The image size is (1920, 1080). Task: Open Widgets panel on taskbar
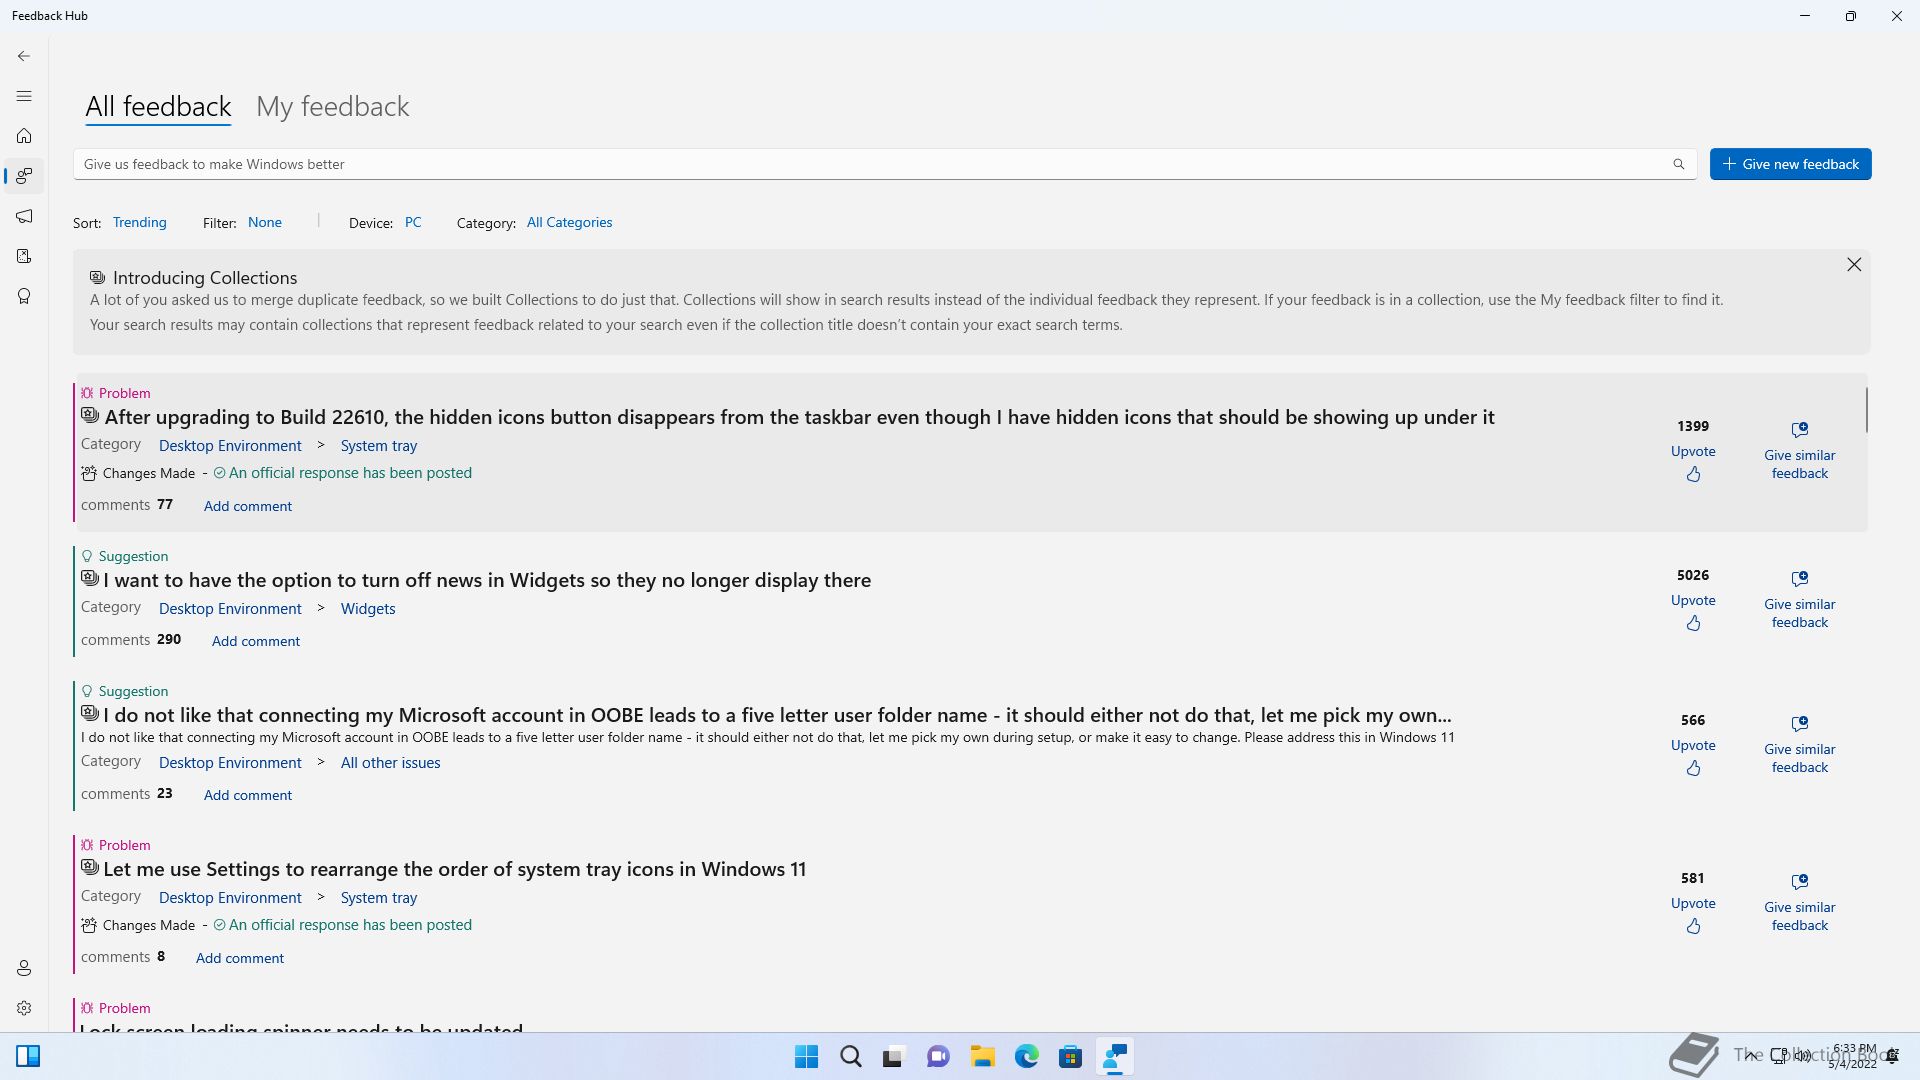coord(28,1057)
